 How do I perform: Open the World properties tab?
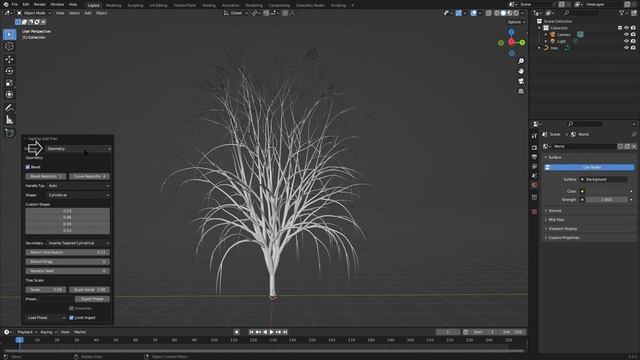[x=534, y=185]
